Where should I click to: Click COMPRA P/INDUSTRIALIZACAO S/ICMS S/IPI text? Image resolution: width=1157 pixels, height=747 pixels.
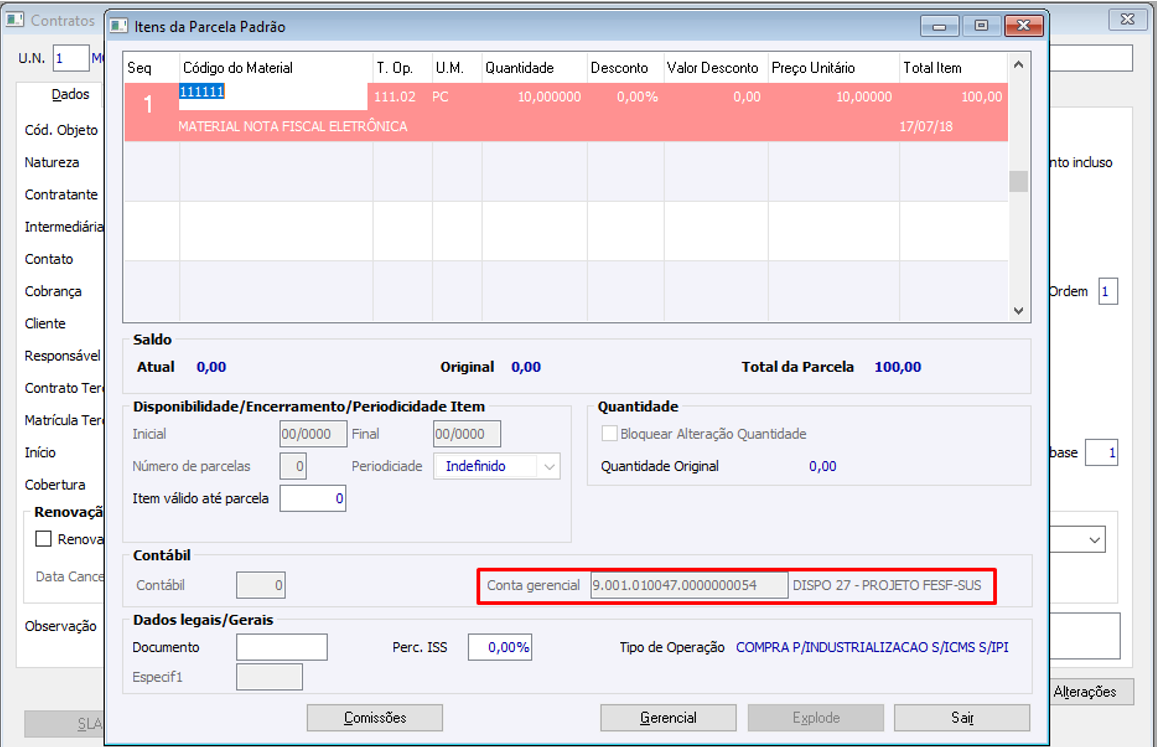[872, 647]
